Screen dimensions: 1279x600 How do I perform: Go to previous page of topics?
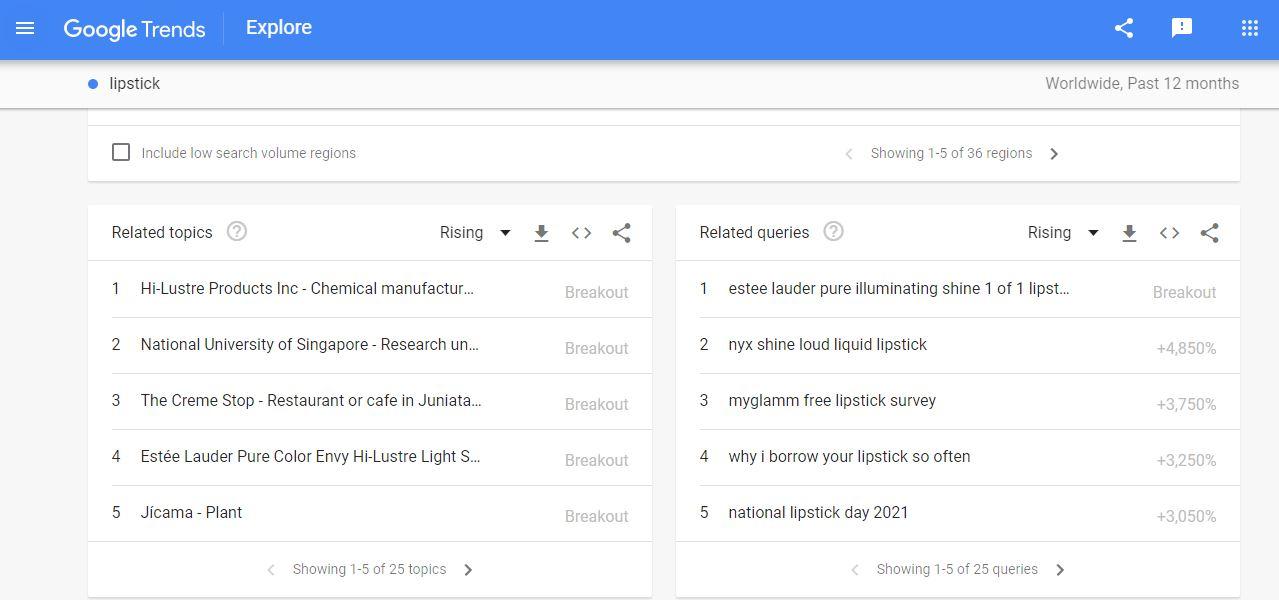(271, 570)
